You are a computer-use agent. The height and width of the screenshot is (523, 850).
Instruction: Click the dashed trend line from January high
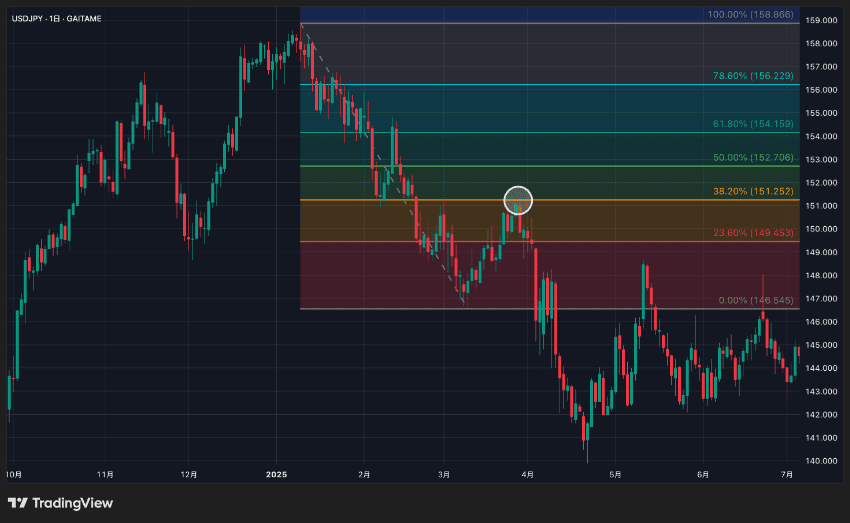(x=382, y=163)
